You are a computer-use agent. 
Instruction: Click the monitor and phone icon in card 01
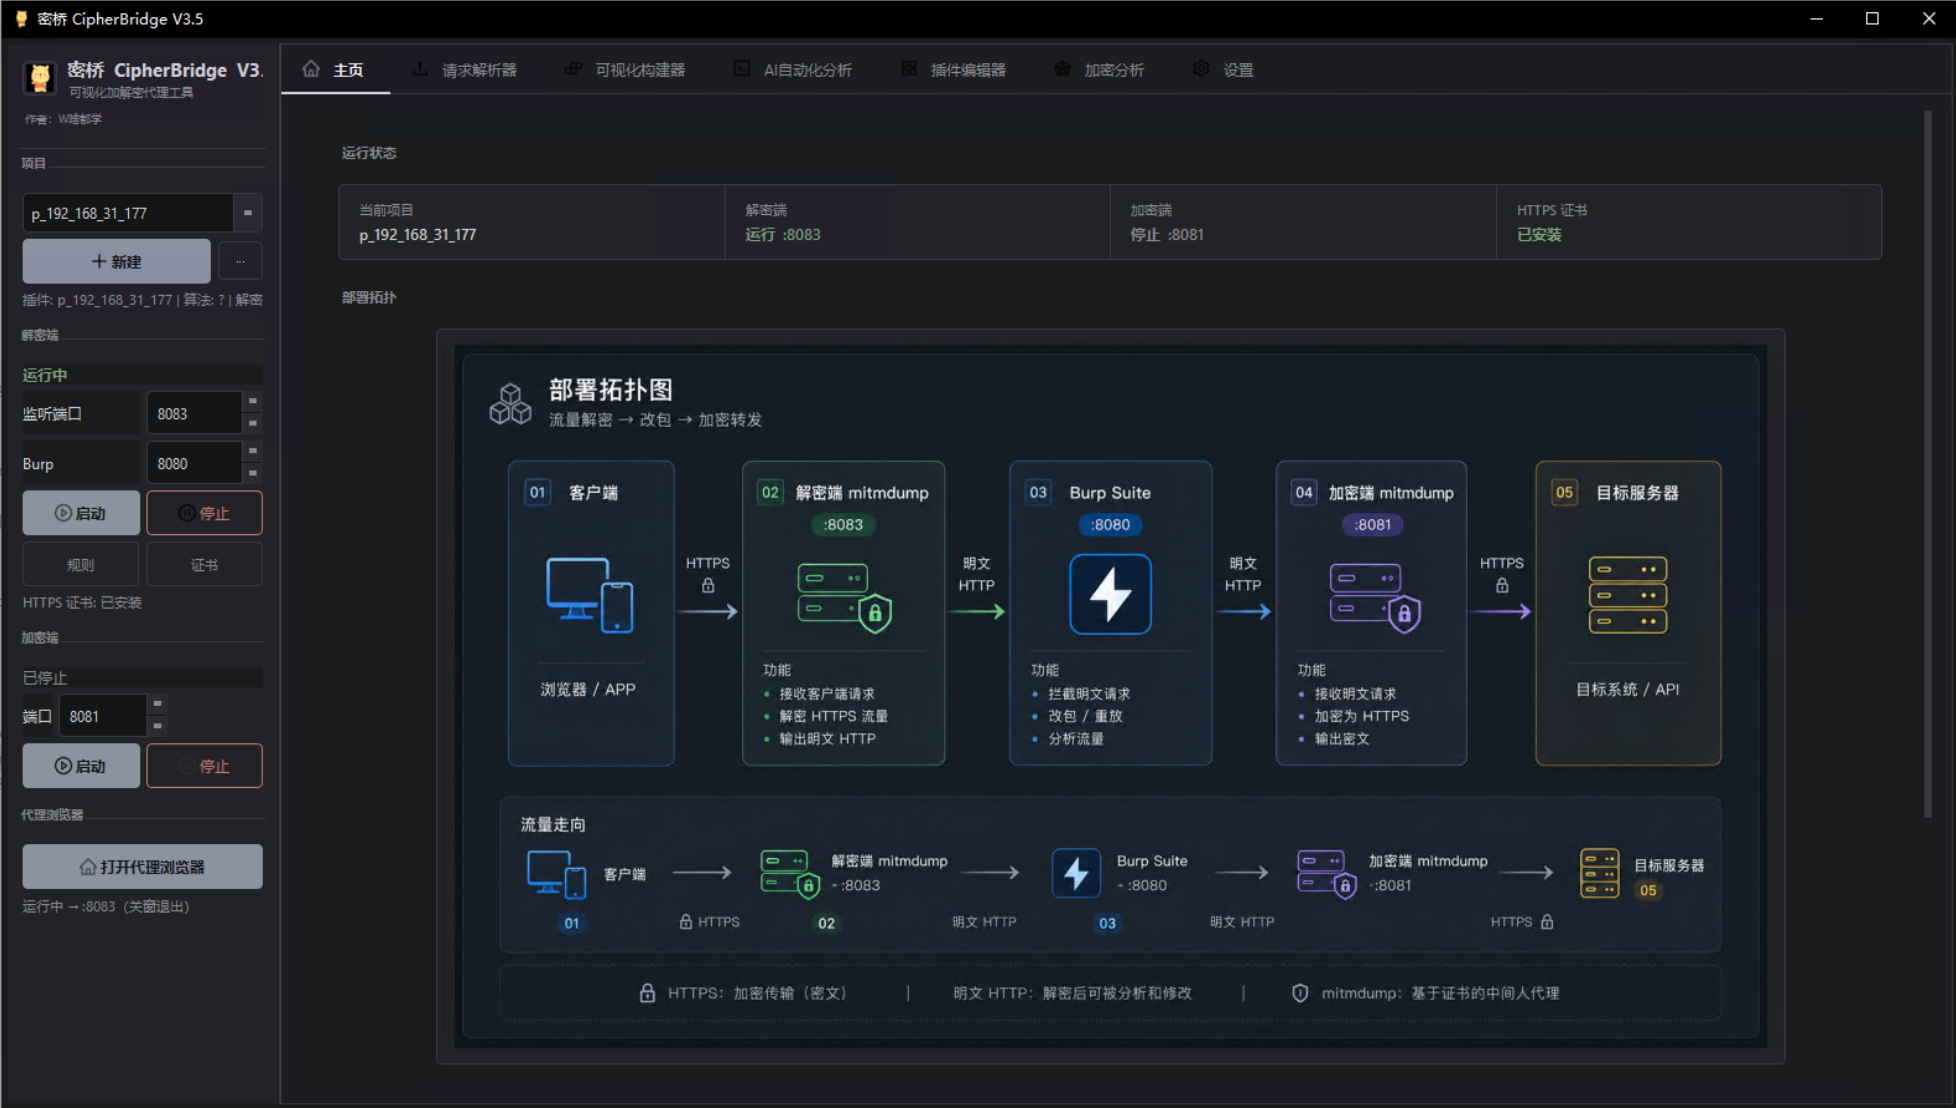(590, 594)
